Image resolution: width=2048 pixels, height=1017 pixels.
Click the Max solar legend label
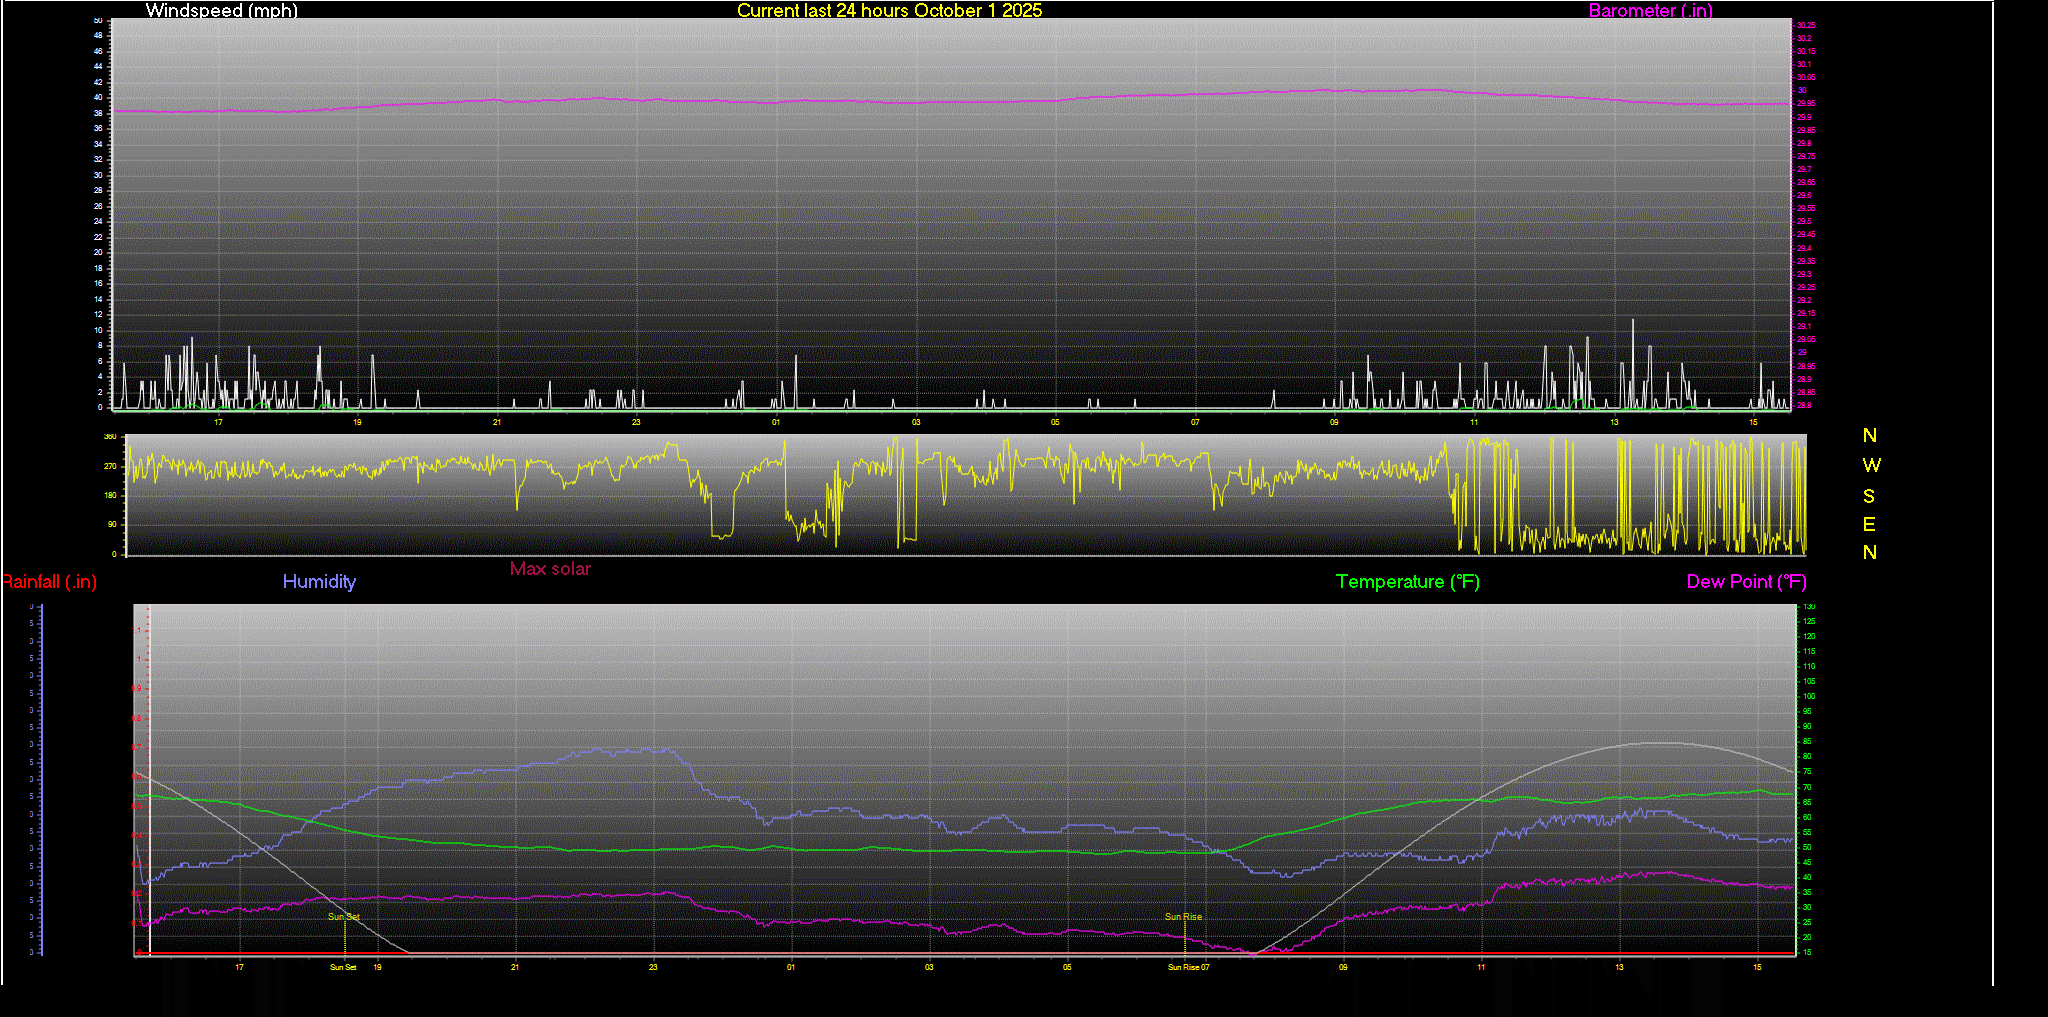550,569
